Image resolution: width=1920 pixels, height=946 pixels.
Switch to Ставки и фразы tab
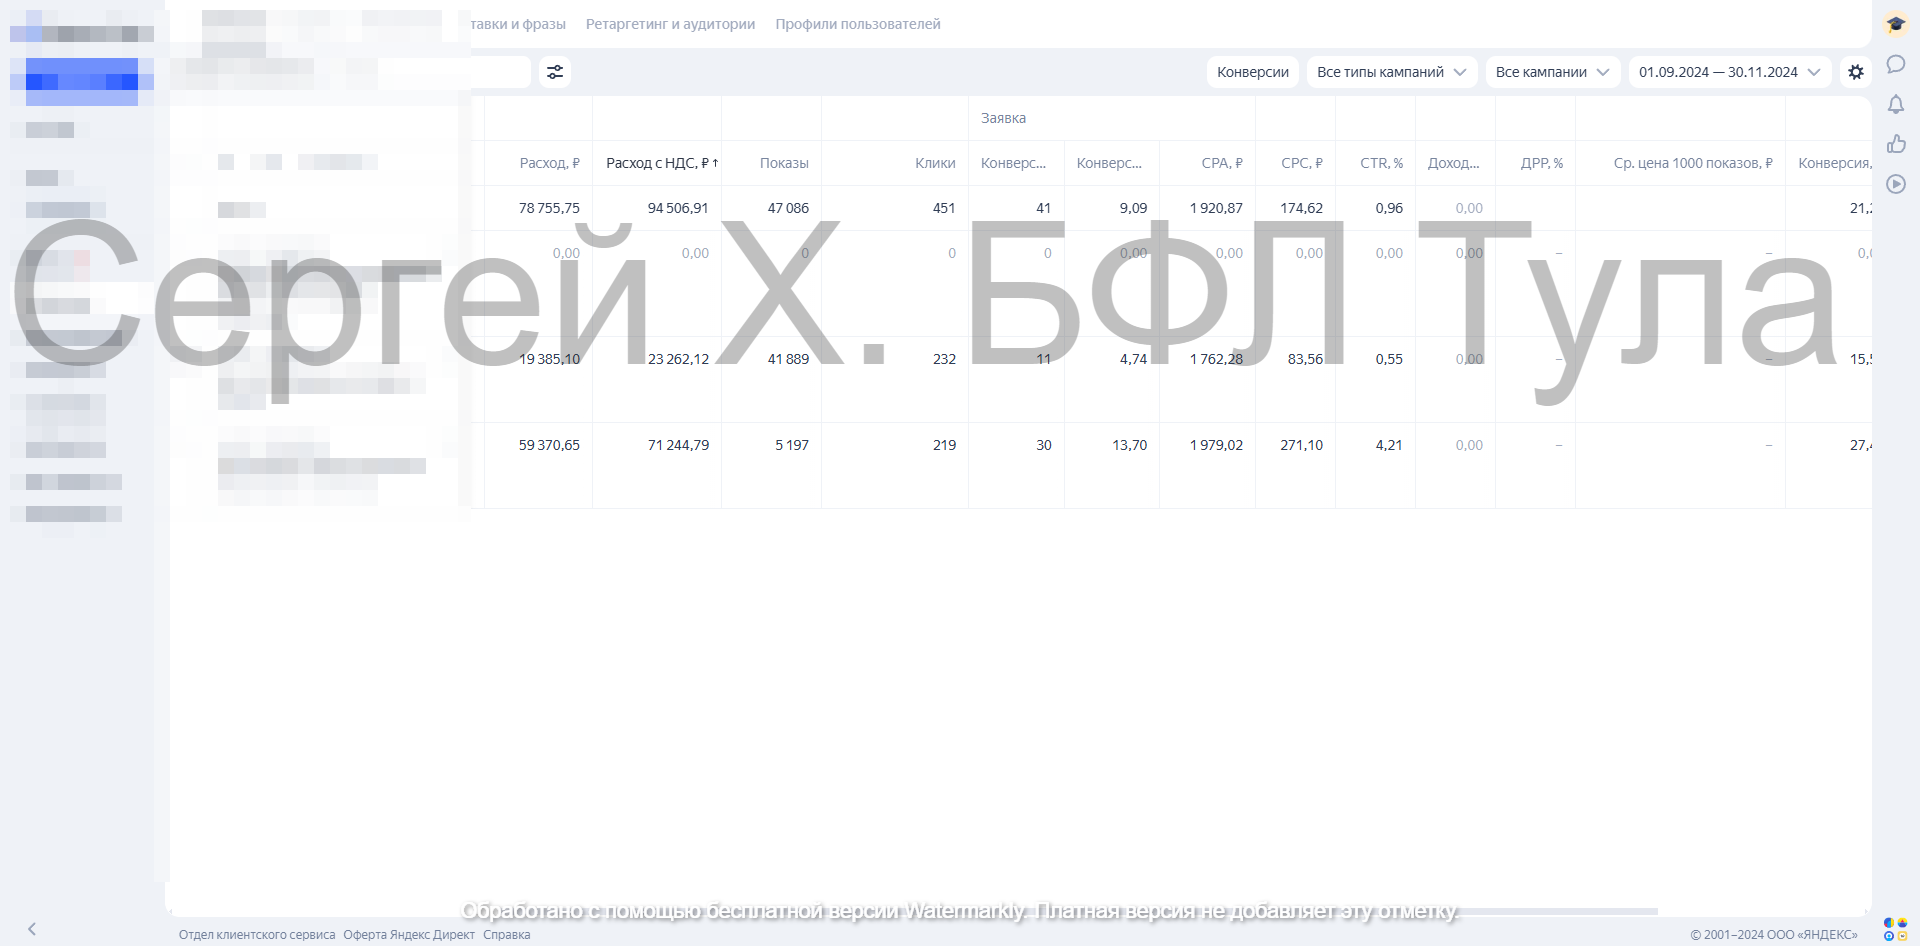[x=518, y=24]
